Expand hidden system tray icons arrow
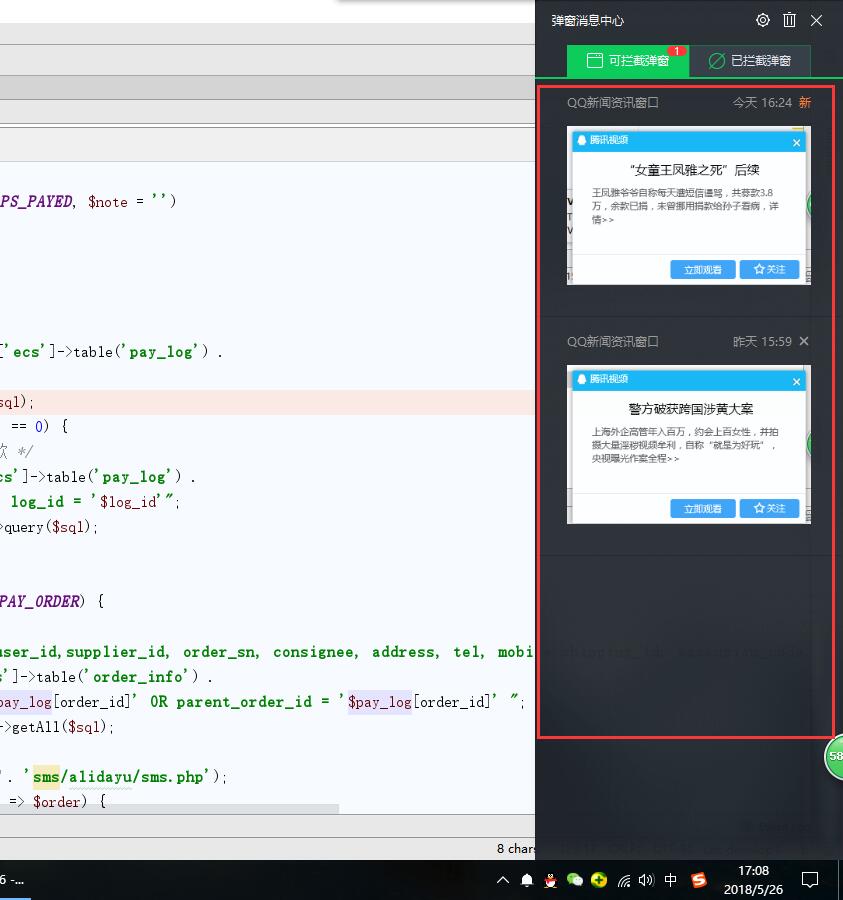843x900 pixels. coord(503,880)
